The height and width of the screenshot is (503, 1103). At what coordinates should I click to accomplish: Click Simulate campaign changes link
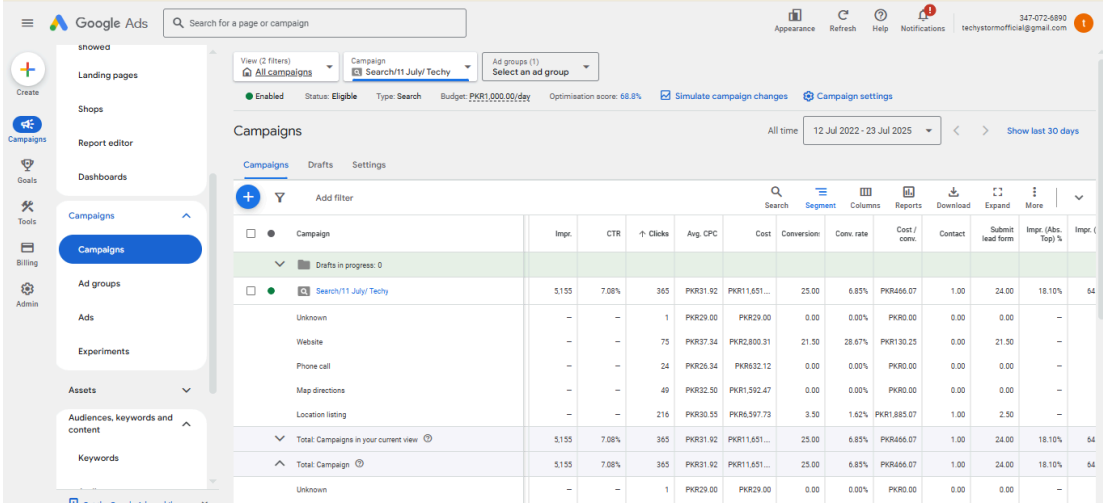pyautogui.click(x=724, y=96)
